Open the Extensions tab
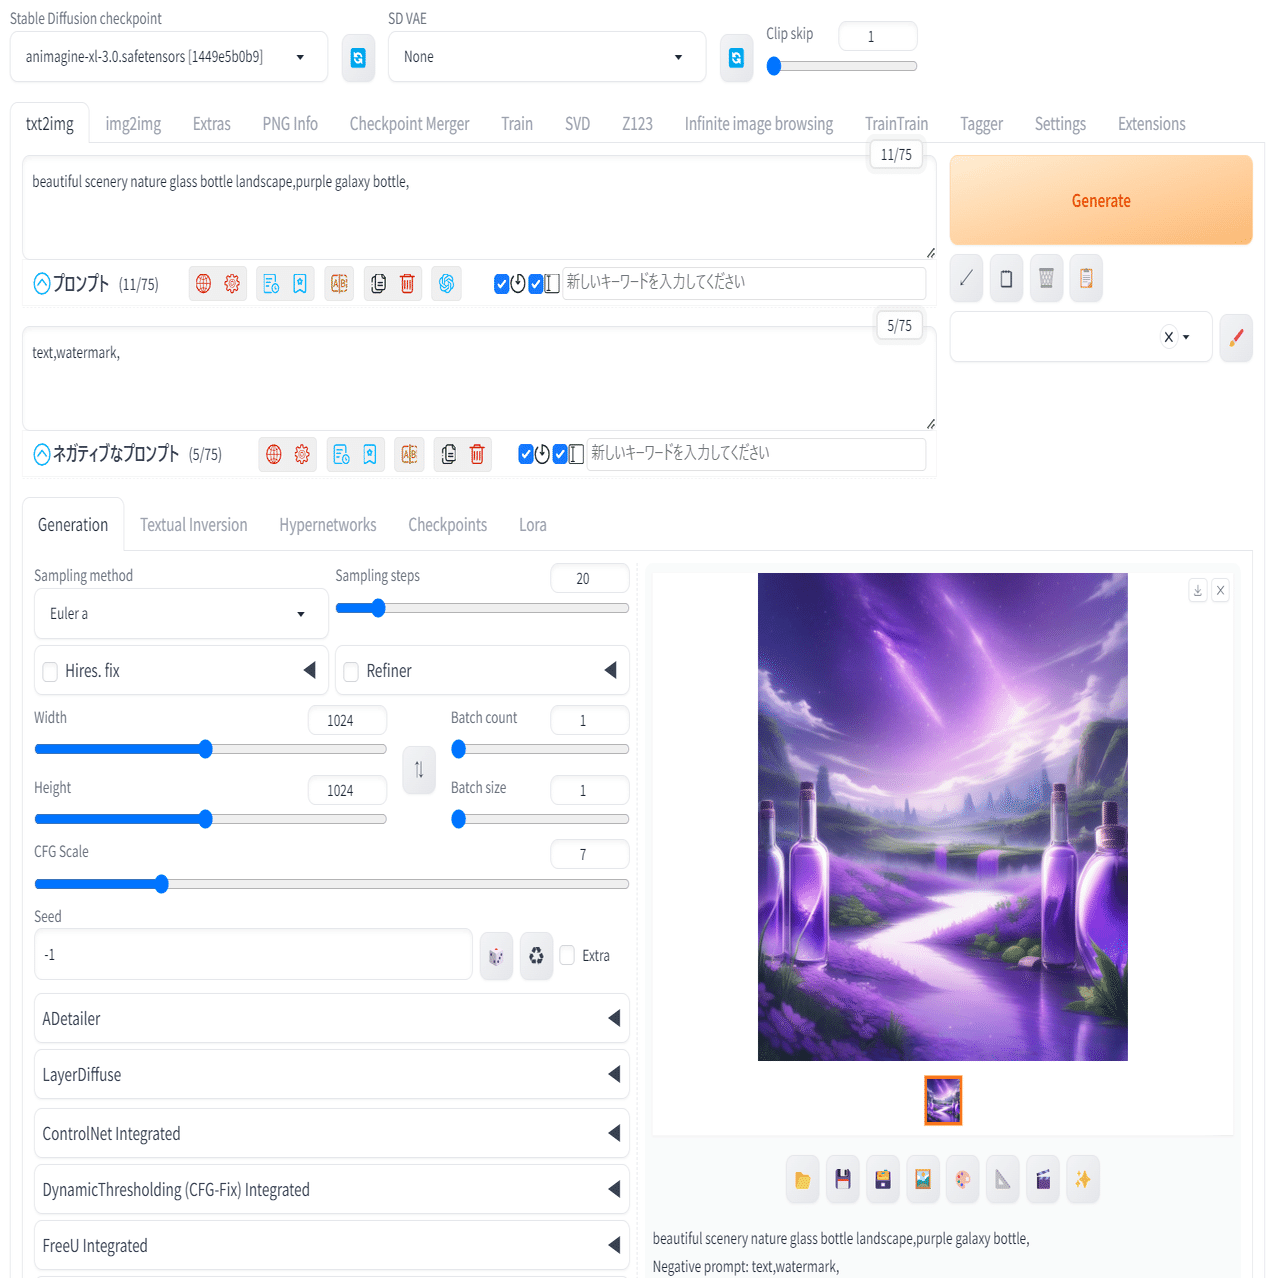1278x1278 pixels. click(x=1152, y=124)
